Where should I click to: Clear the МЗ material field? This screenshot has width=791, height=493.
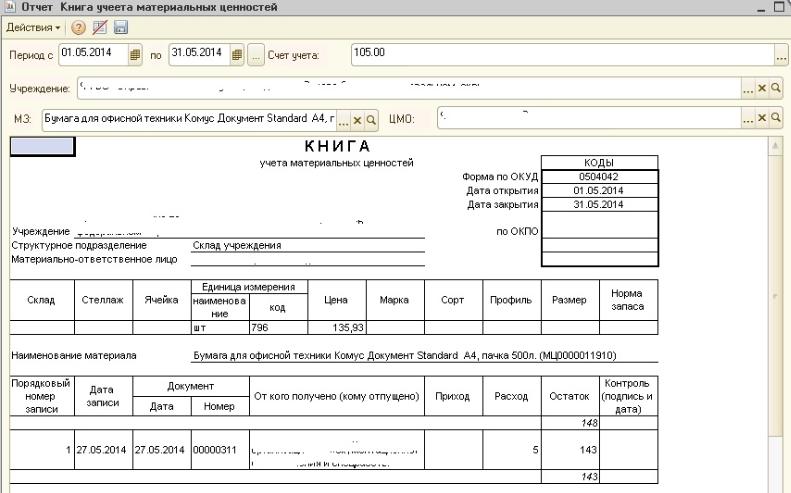click(357, 120)
